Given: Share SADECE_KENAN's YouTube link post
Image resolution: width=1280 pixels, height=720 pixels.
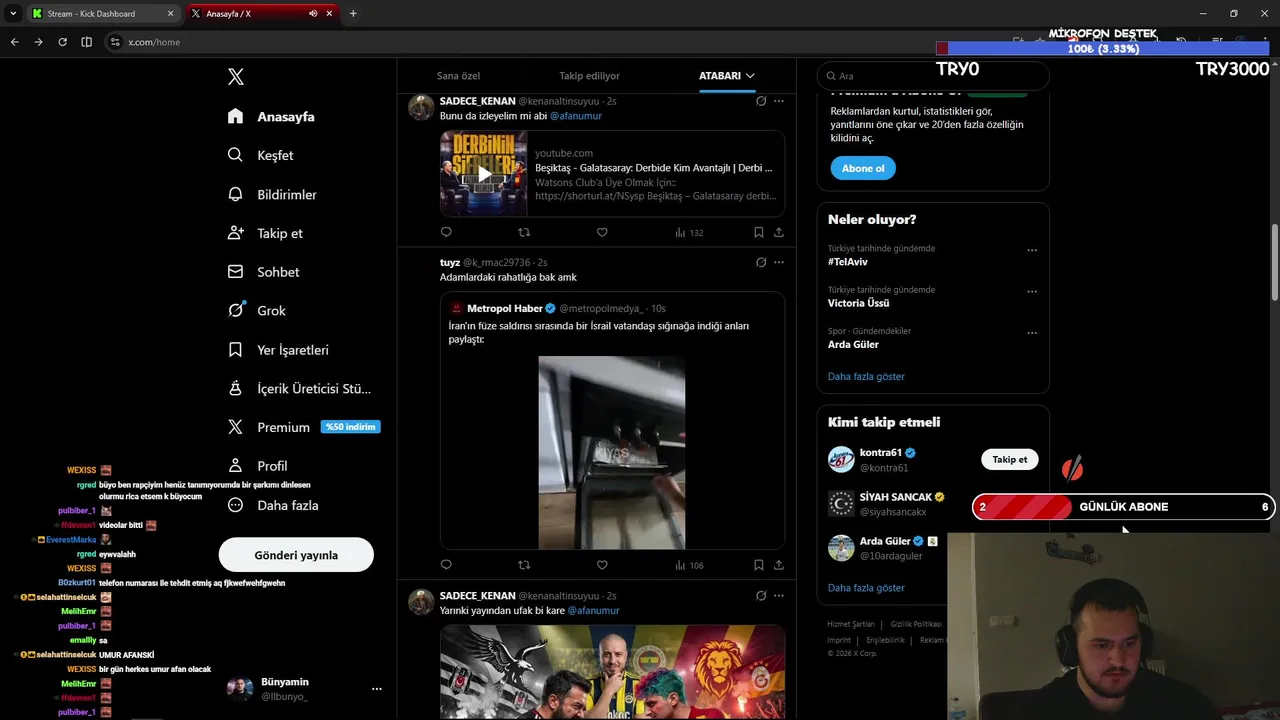Looking at the screenshot, I should pyautogui.click(x=778, y=232).
